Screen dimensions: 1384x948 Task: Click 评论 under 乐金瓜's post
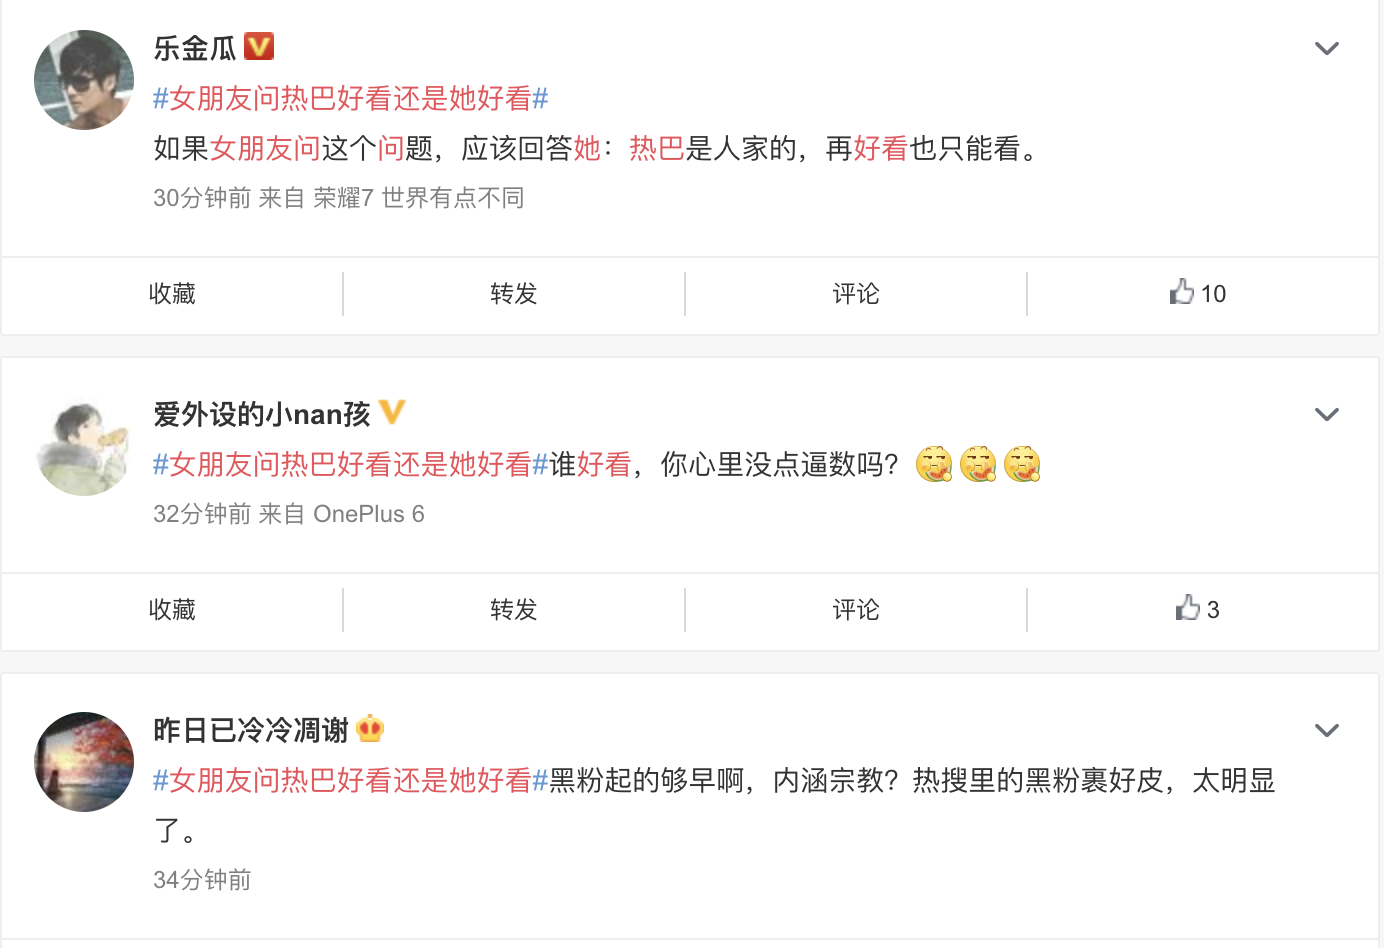click(856, 293)
